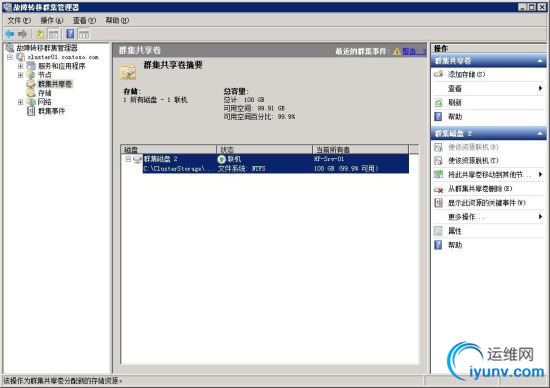Click the 服务和应用程序 tree icon
550x388 pixels.
click(x=31, y=66)
